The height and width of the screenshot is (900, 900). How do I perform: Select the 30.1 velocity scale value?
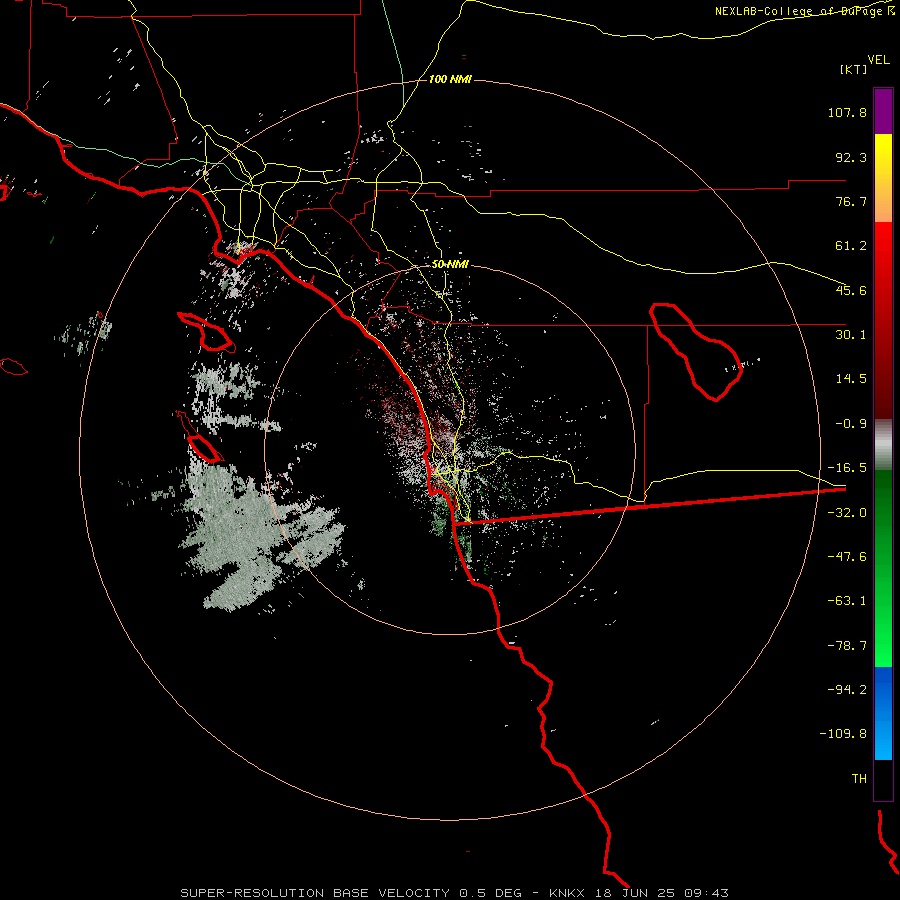tap(851, 335)
